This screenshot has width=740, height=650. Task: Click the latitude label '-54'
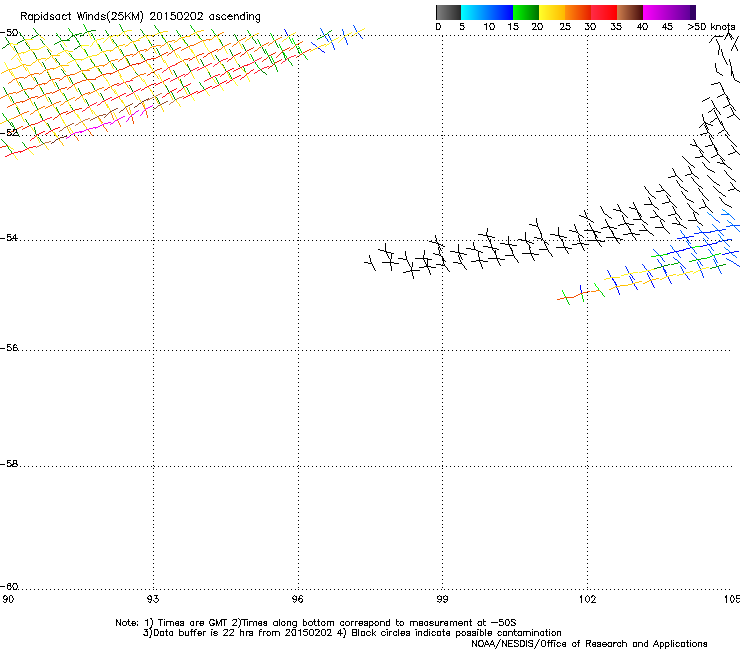[x=9, y=237]
